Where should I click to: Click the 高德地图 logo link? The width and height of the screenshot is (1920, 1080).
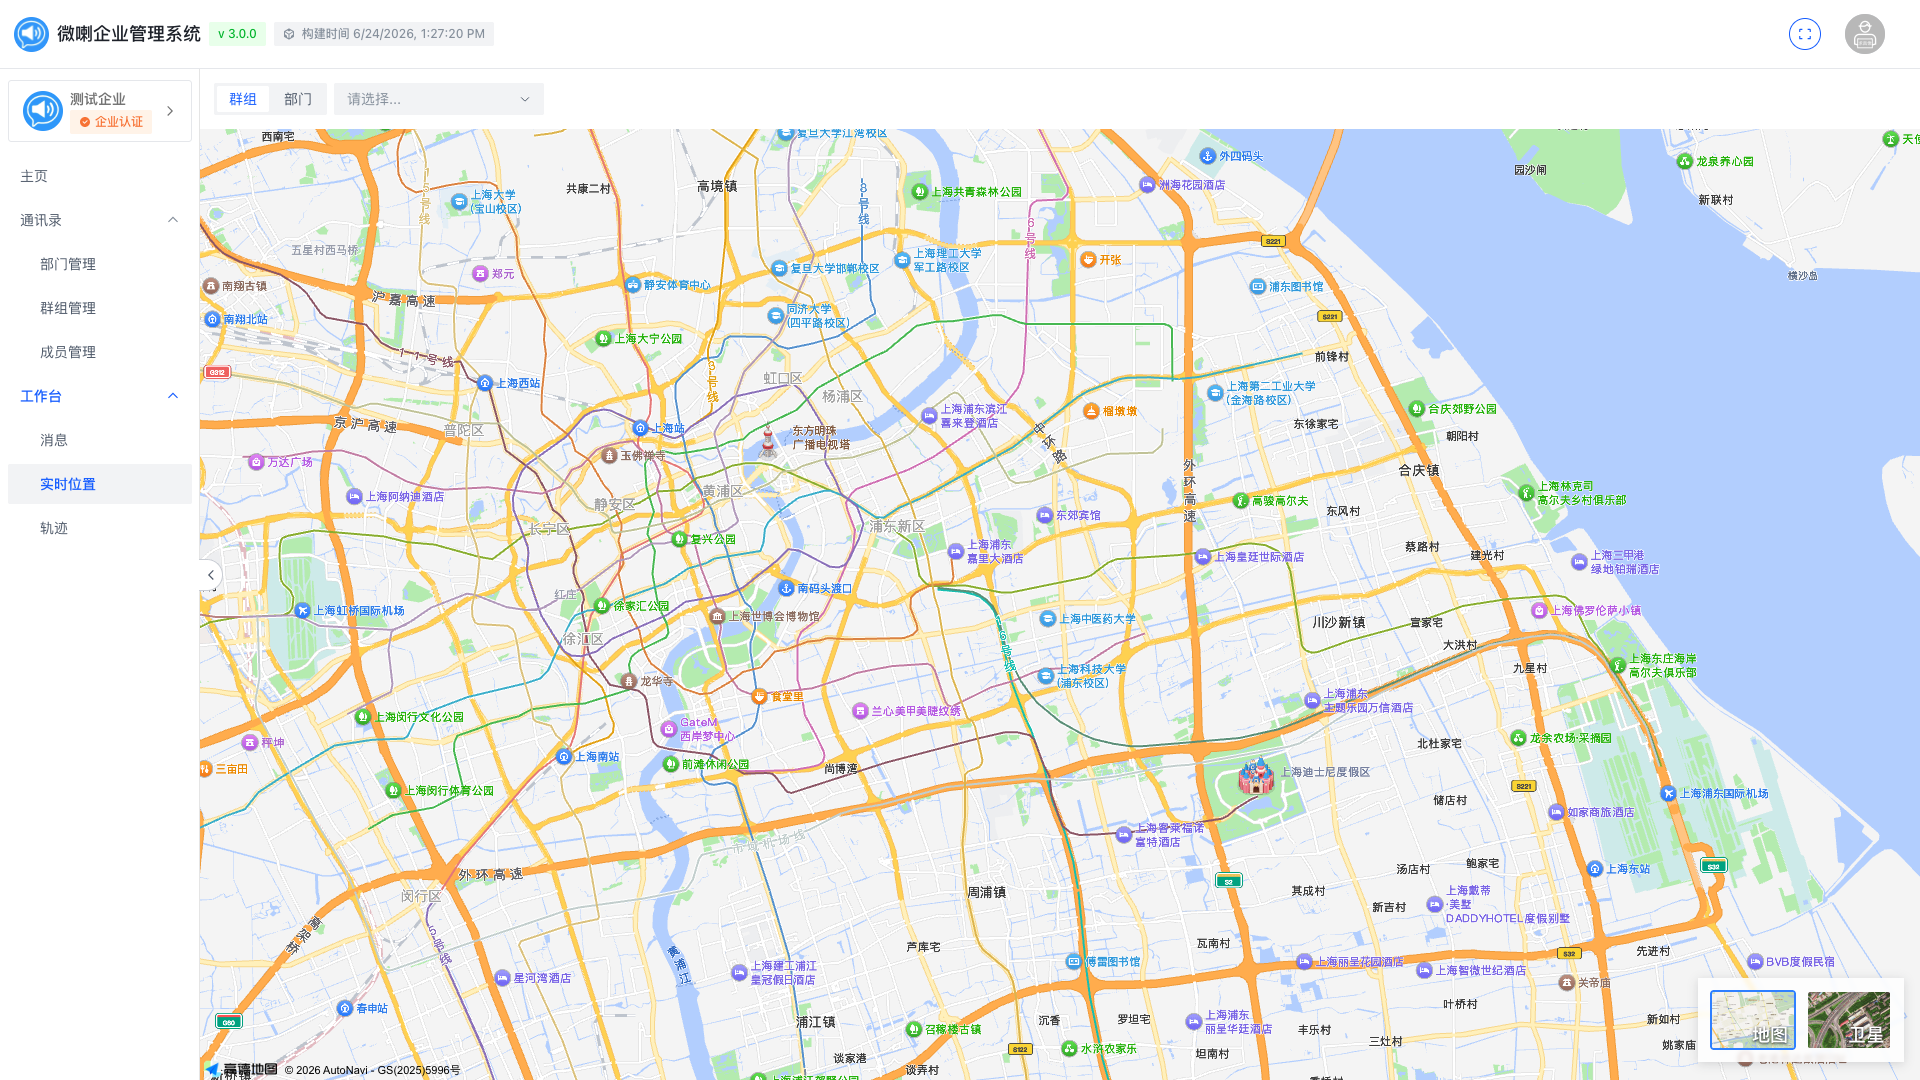[242, 1069]
